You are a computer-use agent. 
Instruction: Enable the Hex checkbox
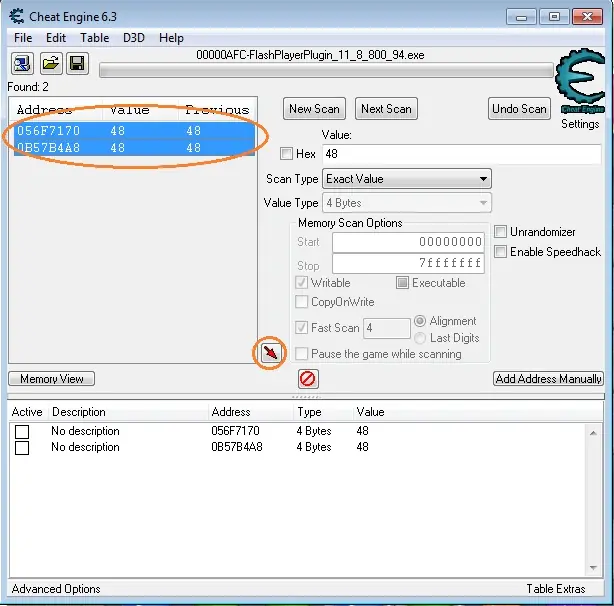click(x=286, y=153)
